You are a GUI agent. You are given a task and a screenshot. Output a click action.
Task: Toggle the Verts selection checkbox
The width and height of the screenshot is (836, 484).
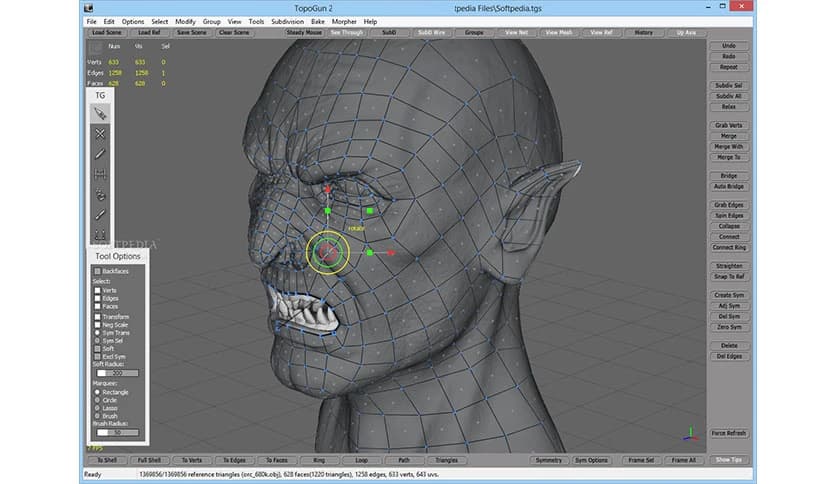(98, 290)
